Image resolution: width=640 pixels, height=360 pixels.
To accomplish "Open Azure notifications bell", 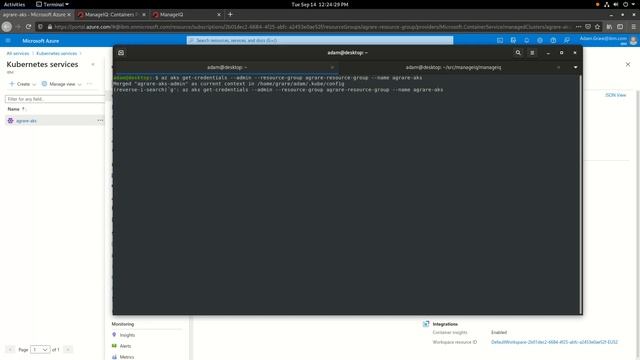I will [x=527, y=40].
